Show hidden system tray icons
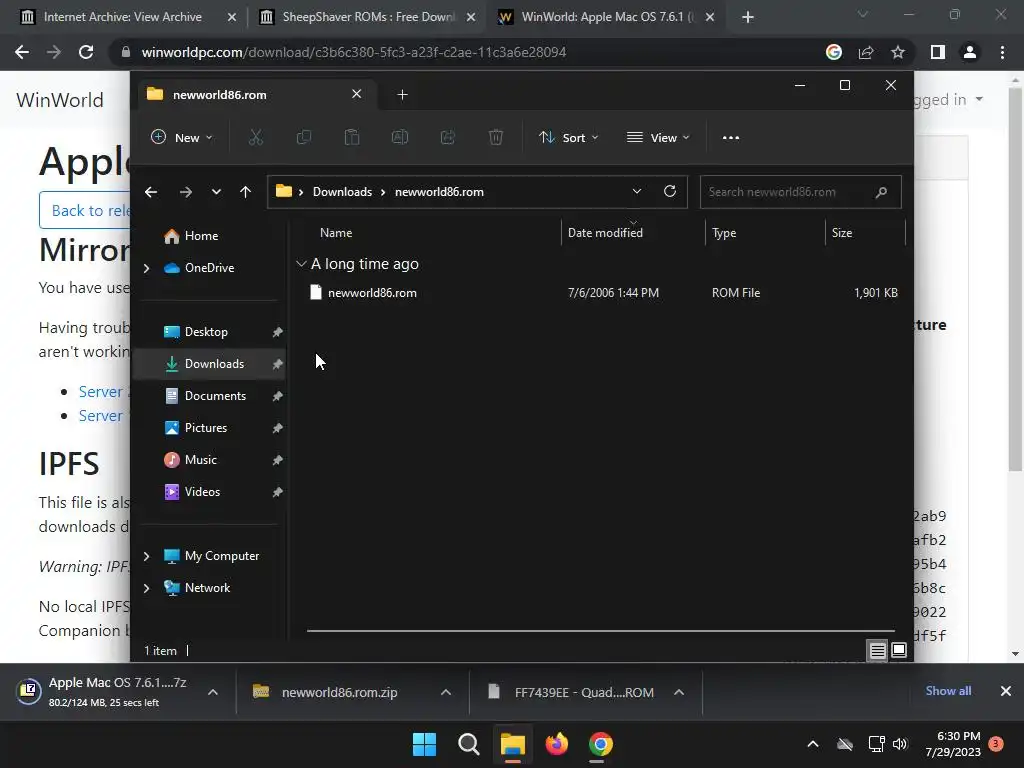This screenshot has height=768, width=1024. 813,744
